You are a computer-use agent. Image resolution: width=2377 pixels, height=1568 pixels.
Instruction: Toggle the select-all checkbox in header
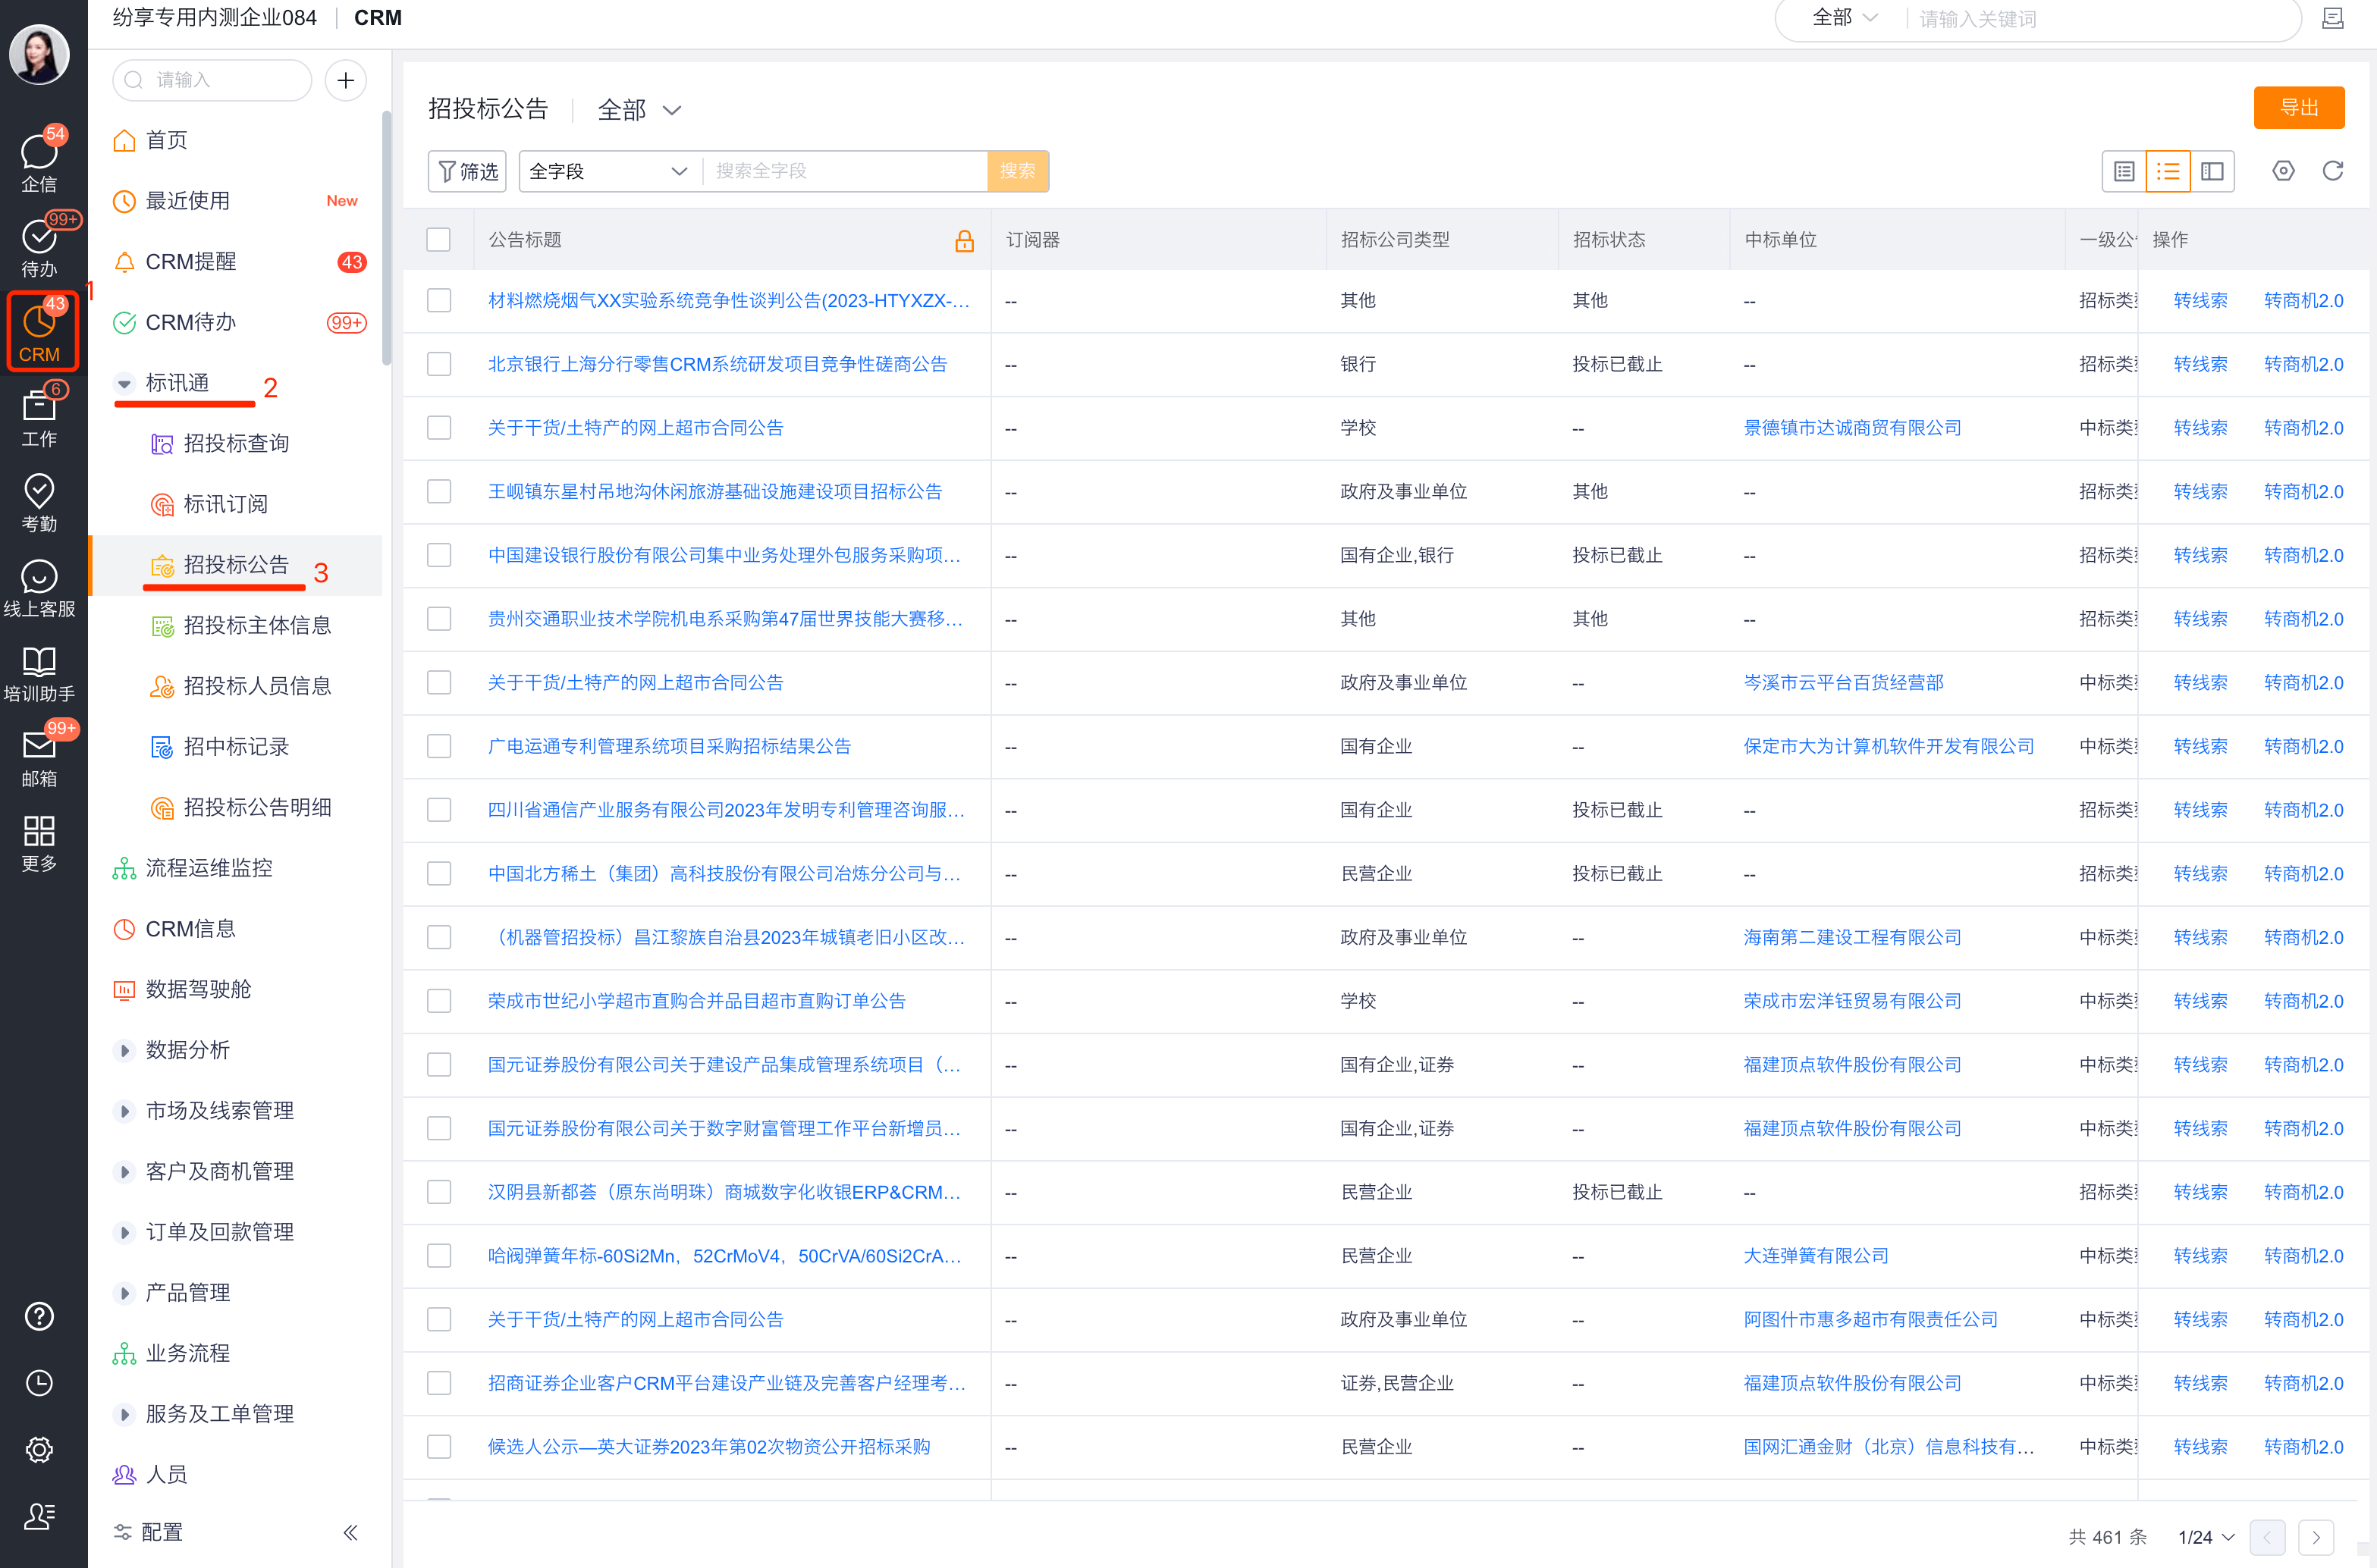point(438,240)
